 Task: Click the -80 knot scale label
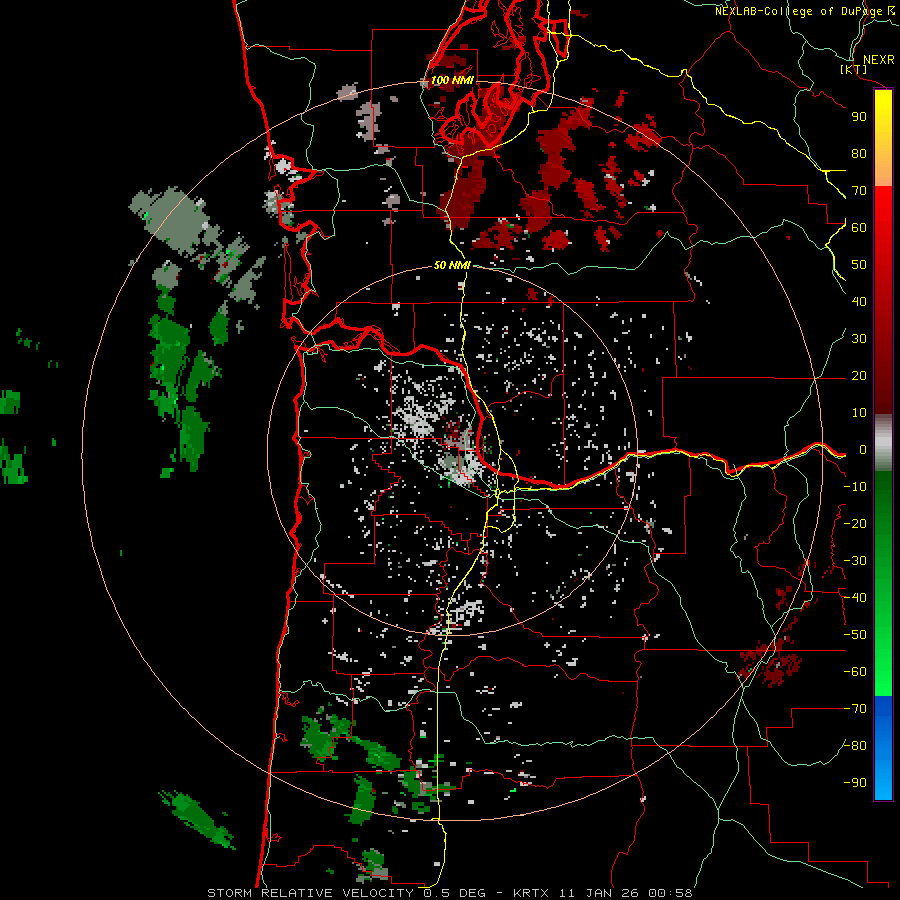click(x=855, y=746)
